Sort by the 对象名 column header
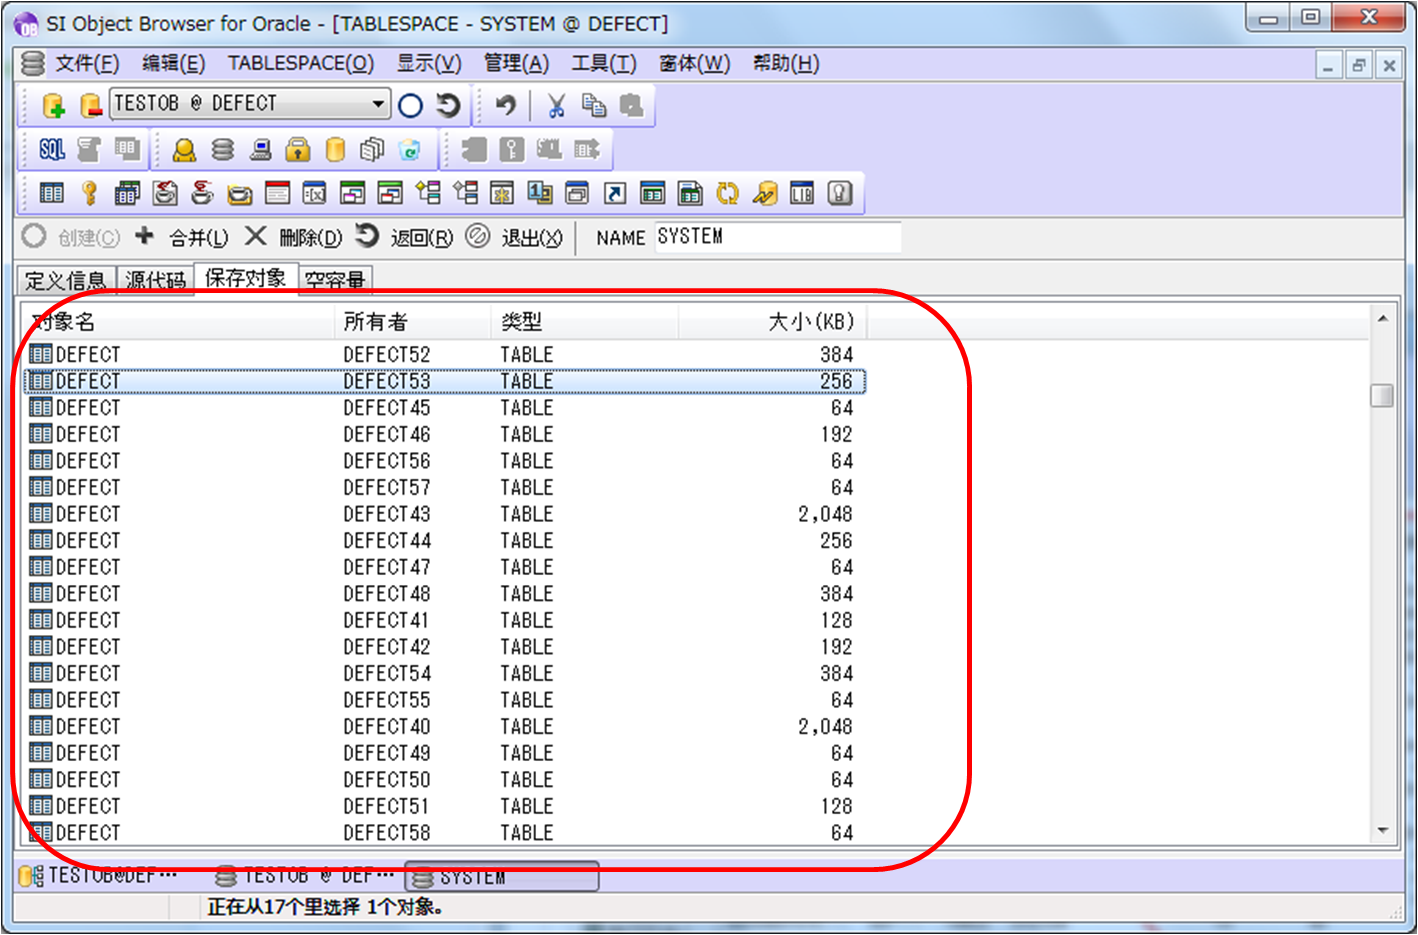 [x=178, y=322]
